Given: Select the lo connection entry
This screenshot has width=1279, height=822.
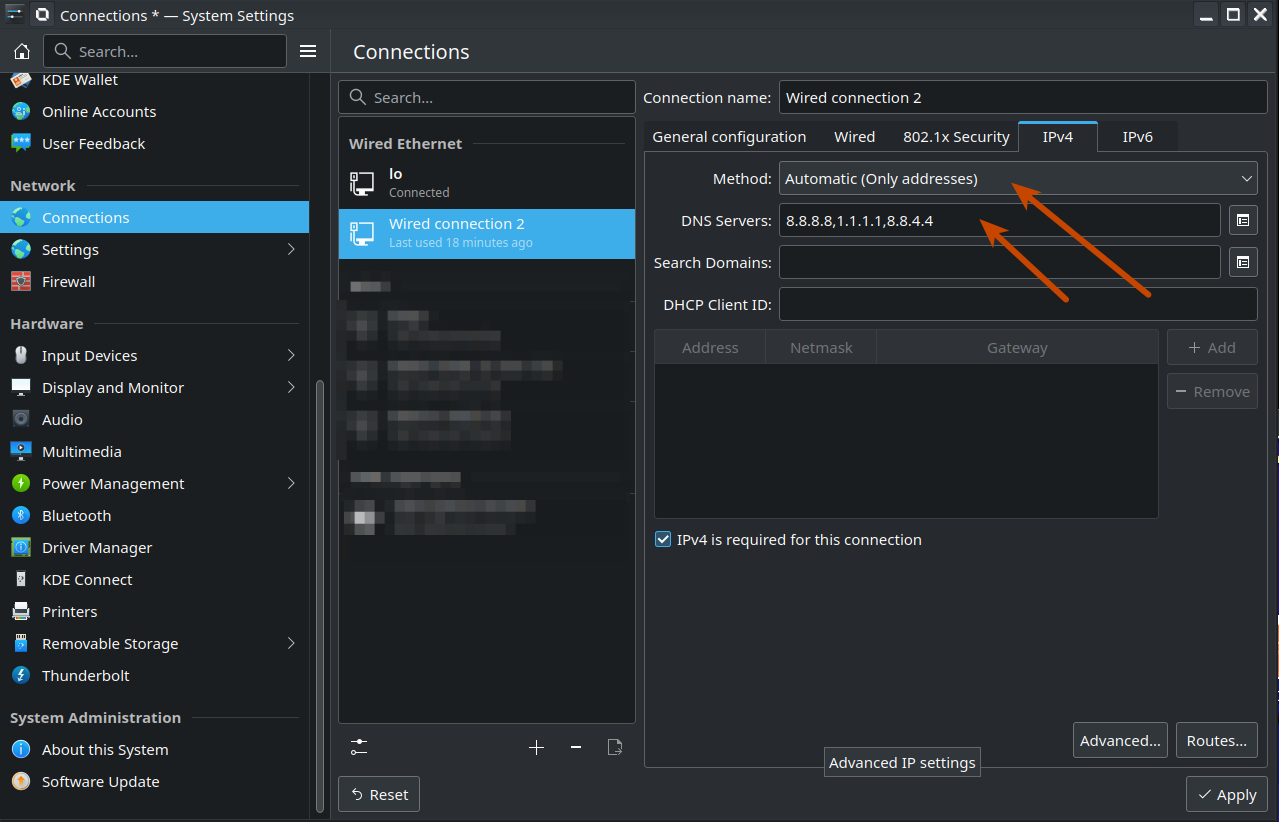Looking at the screenshot, I should pos(487,183).
